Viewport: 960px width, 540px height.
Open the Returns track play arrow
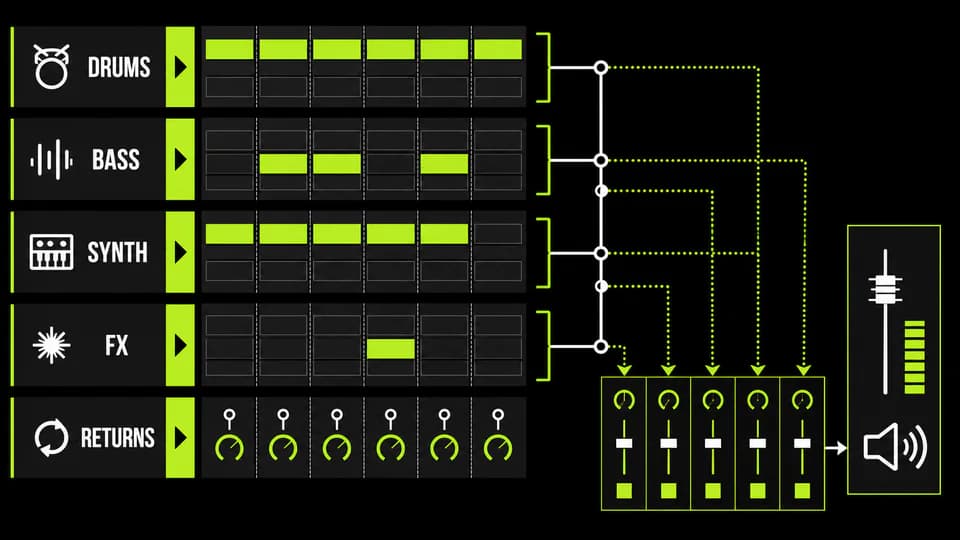[180, 438]
